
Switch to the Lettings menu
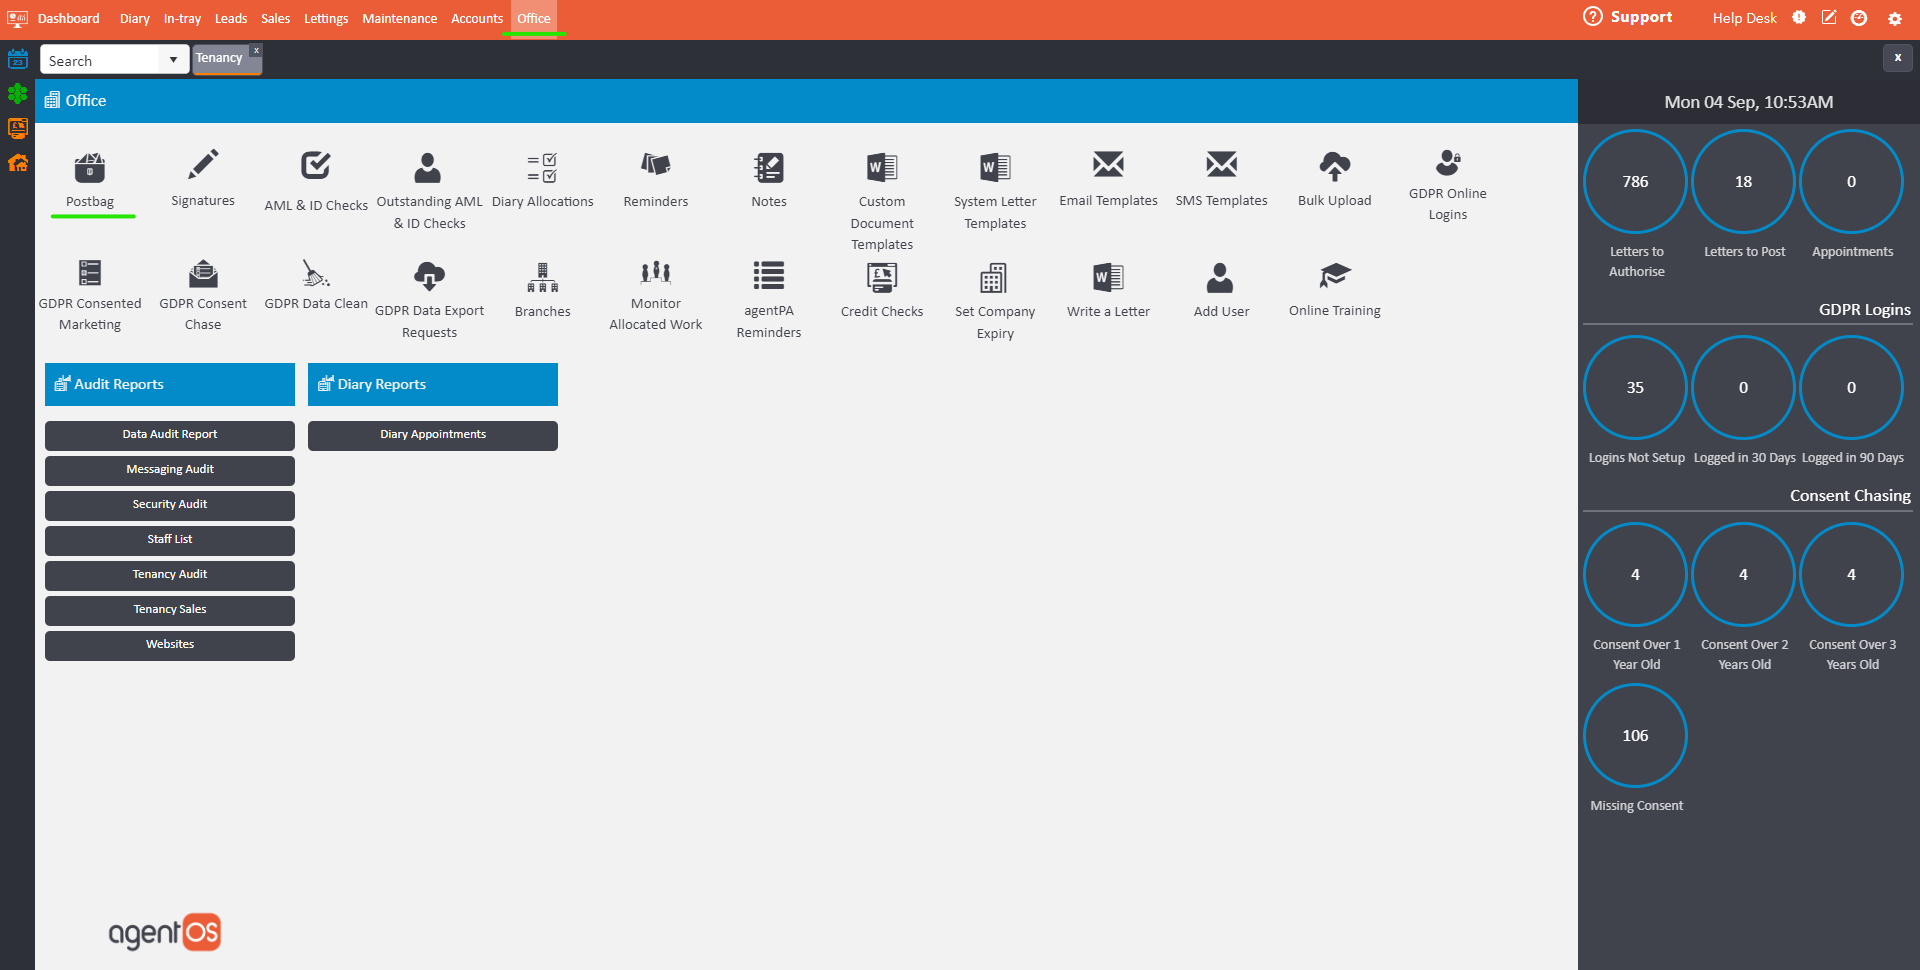pos(326,19)
